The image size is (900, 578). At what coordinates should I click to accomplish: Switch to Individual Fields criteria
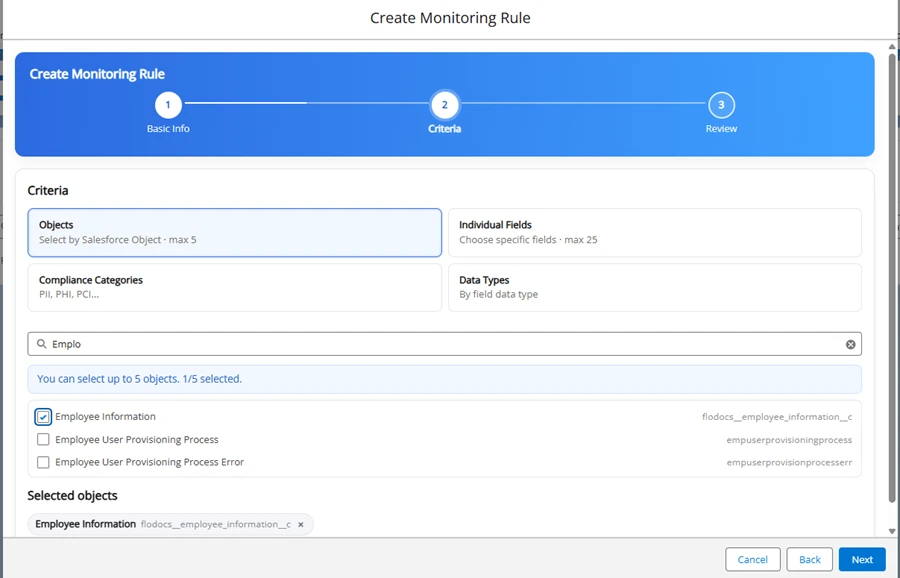click(654, 233)
